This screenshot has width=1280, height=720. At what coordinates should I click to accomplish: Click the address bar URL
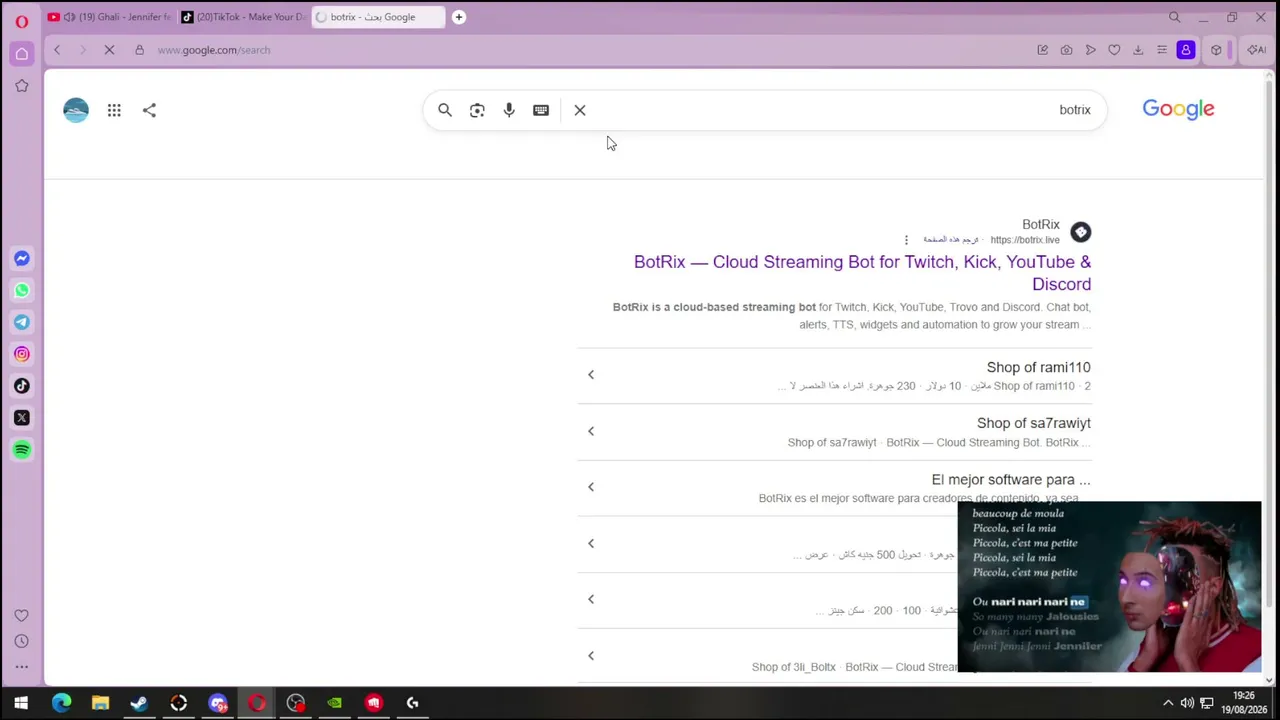coord(213,50)
